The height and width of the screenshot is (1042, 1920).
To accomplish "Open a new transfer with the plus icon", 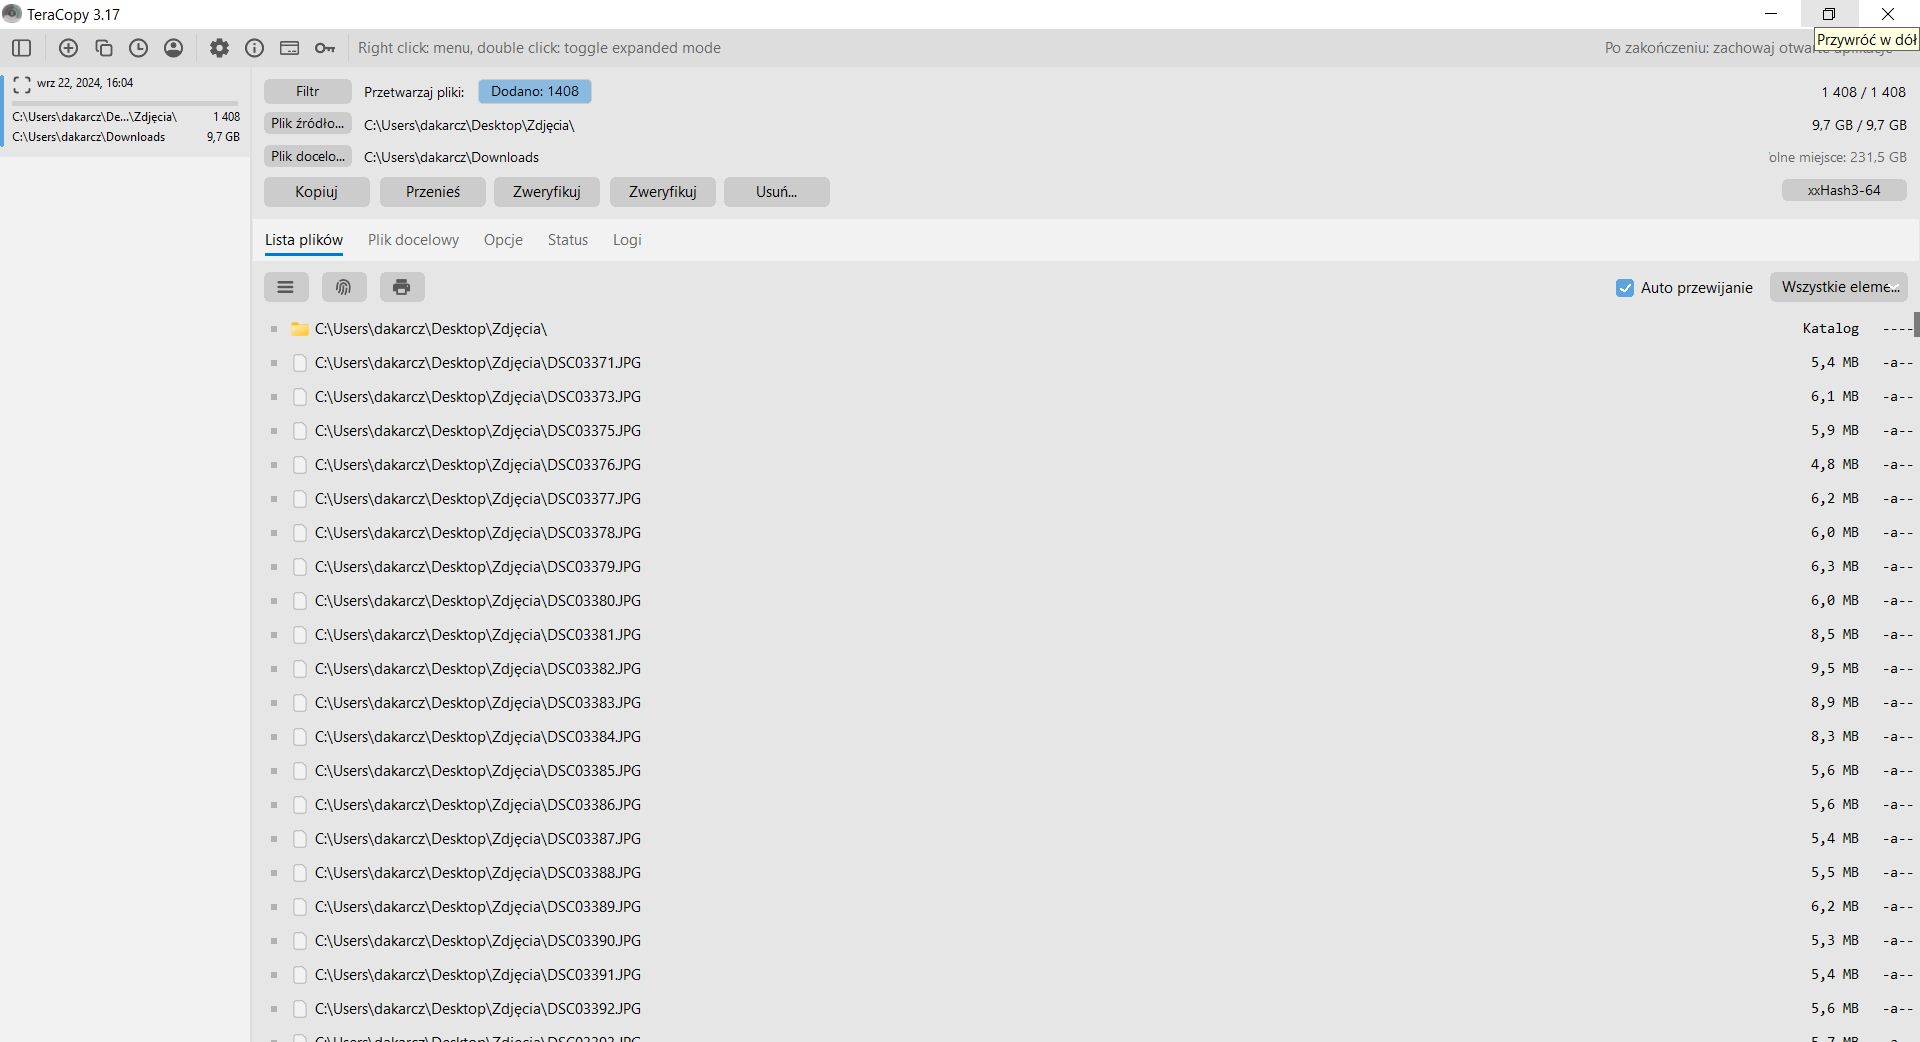I will [68, 47].
